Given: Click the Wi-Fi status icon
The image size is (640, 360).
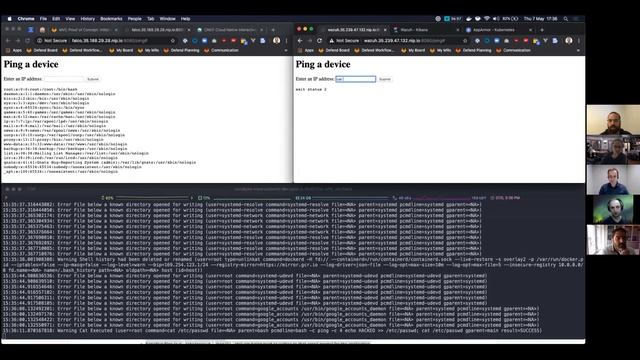Looking at the screenshot, I should click(487, 19).
